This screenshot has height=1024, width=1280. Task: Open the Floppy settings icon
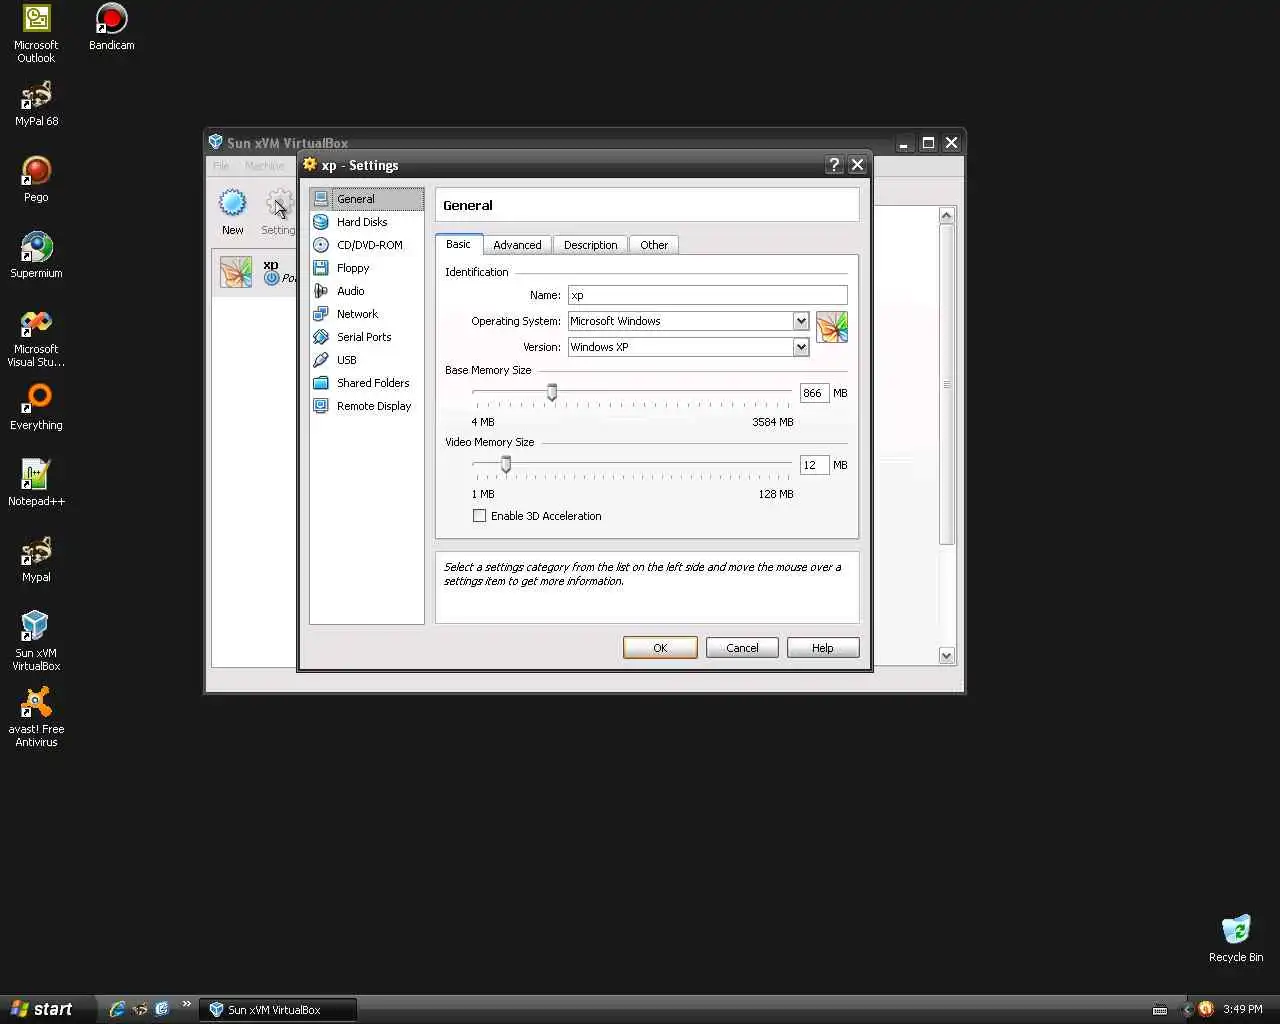(321, 268)
